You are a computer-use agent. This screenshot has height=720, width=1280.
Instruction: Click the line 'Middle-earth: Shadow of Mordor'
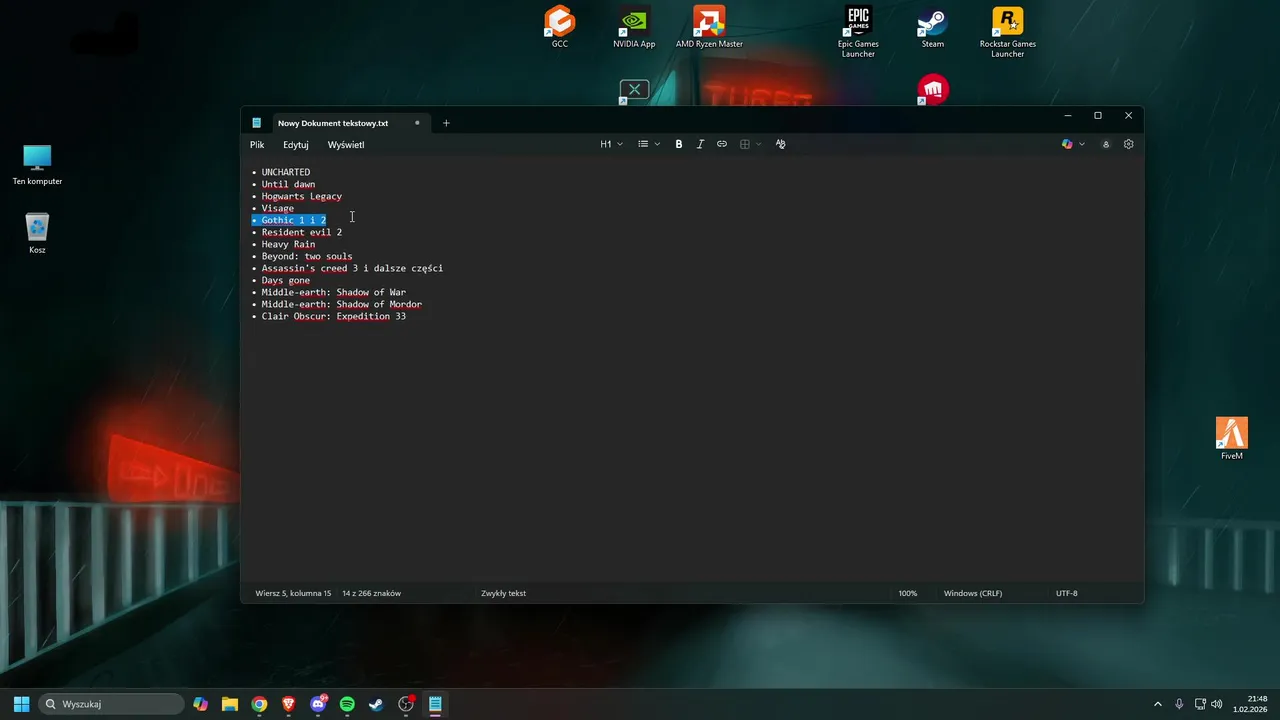click(x=342, y=304)
